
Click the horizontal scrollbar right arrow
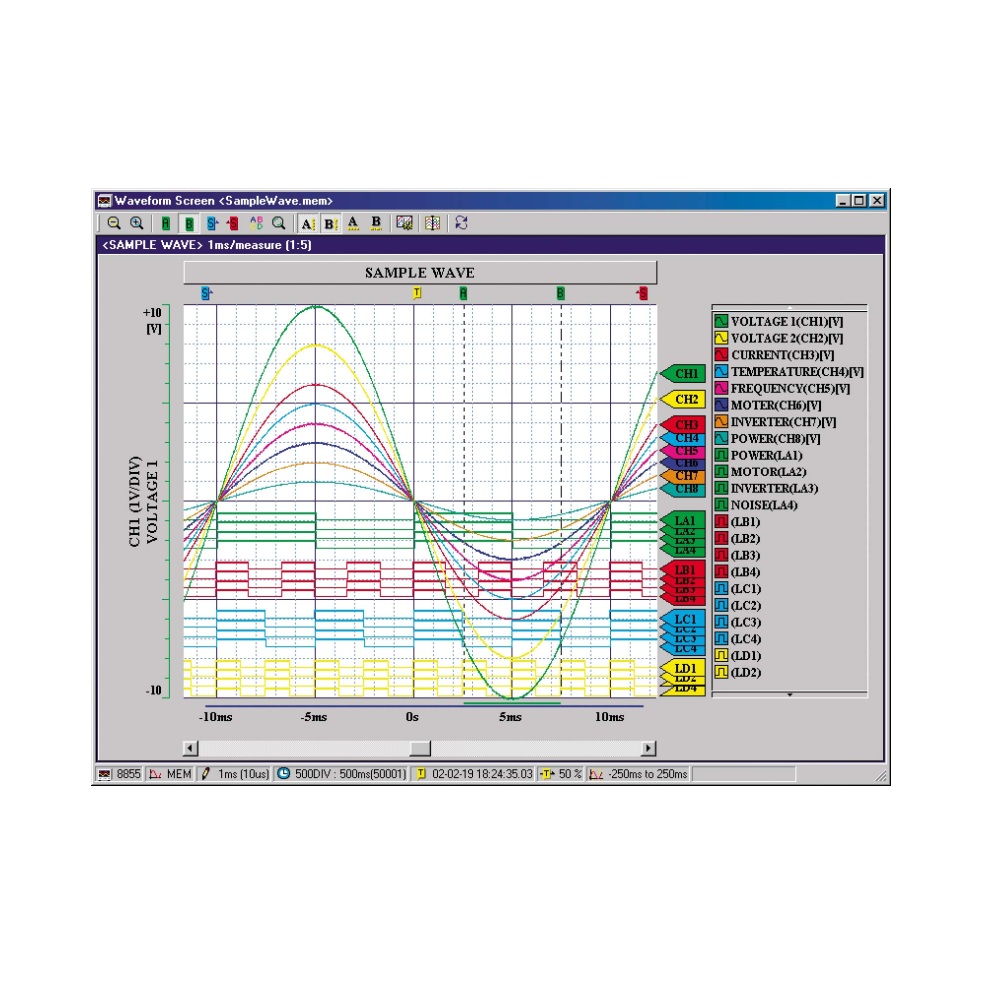pyautogui.click(x=648, y=748)
